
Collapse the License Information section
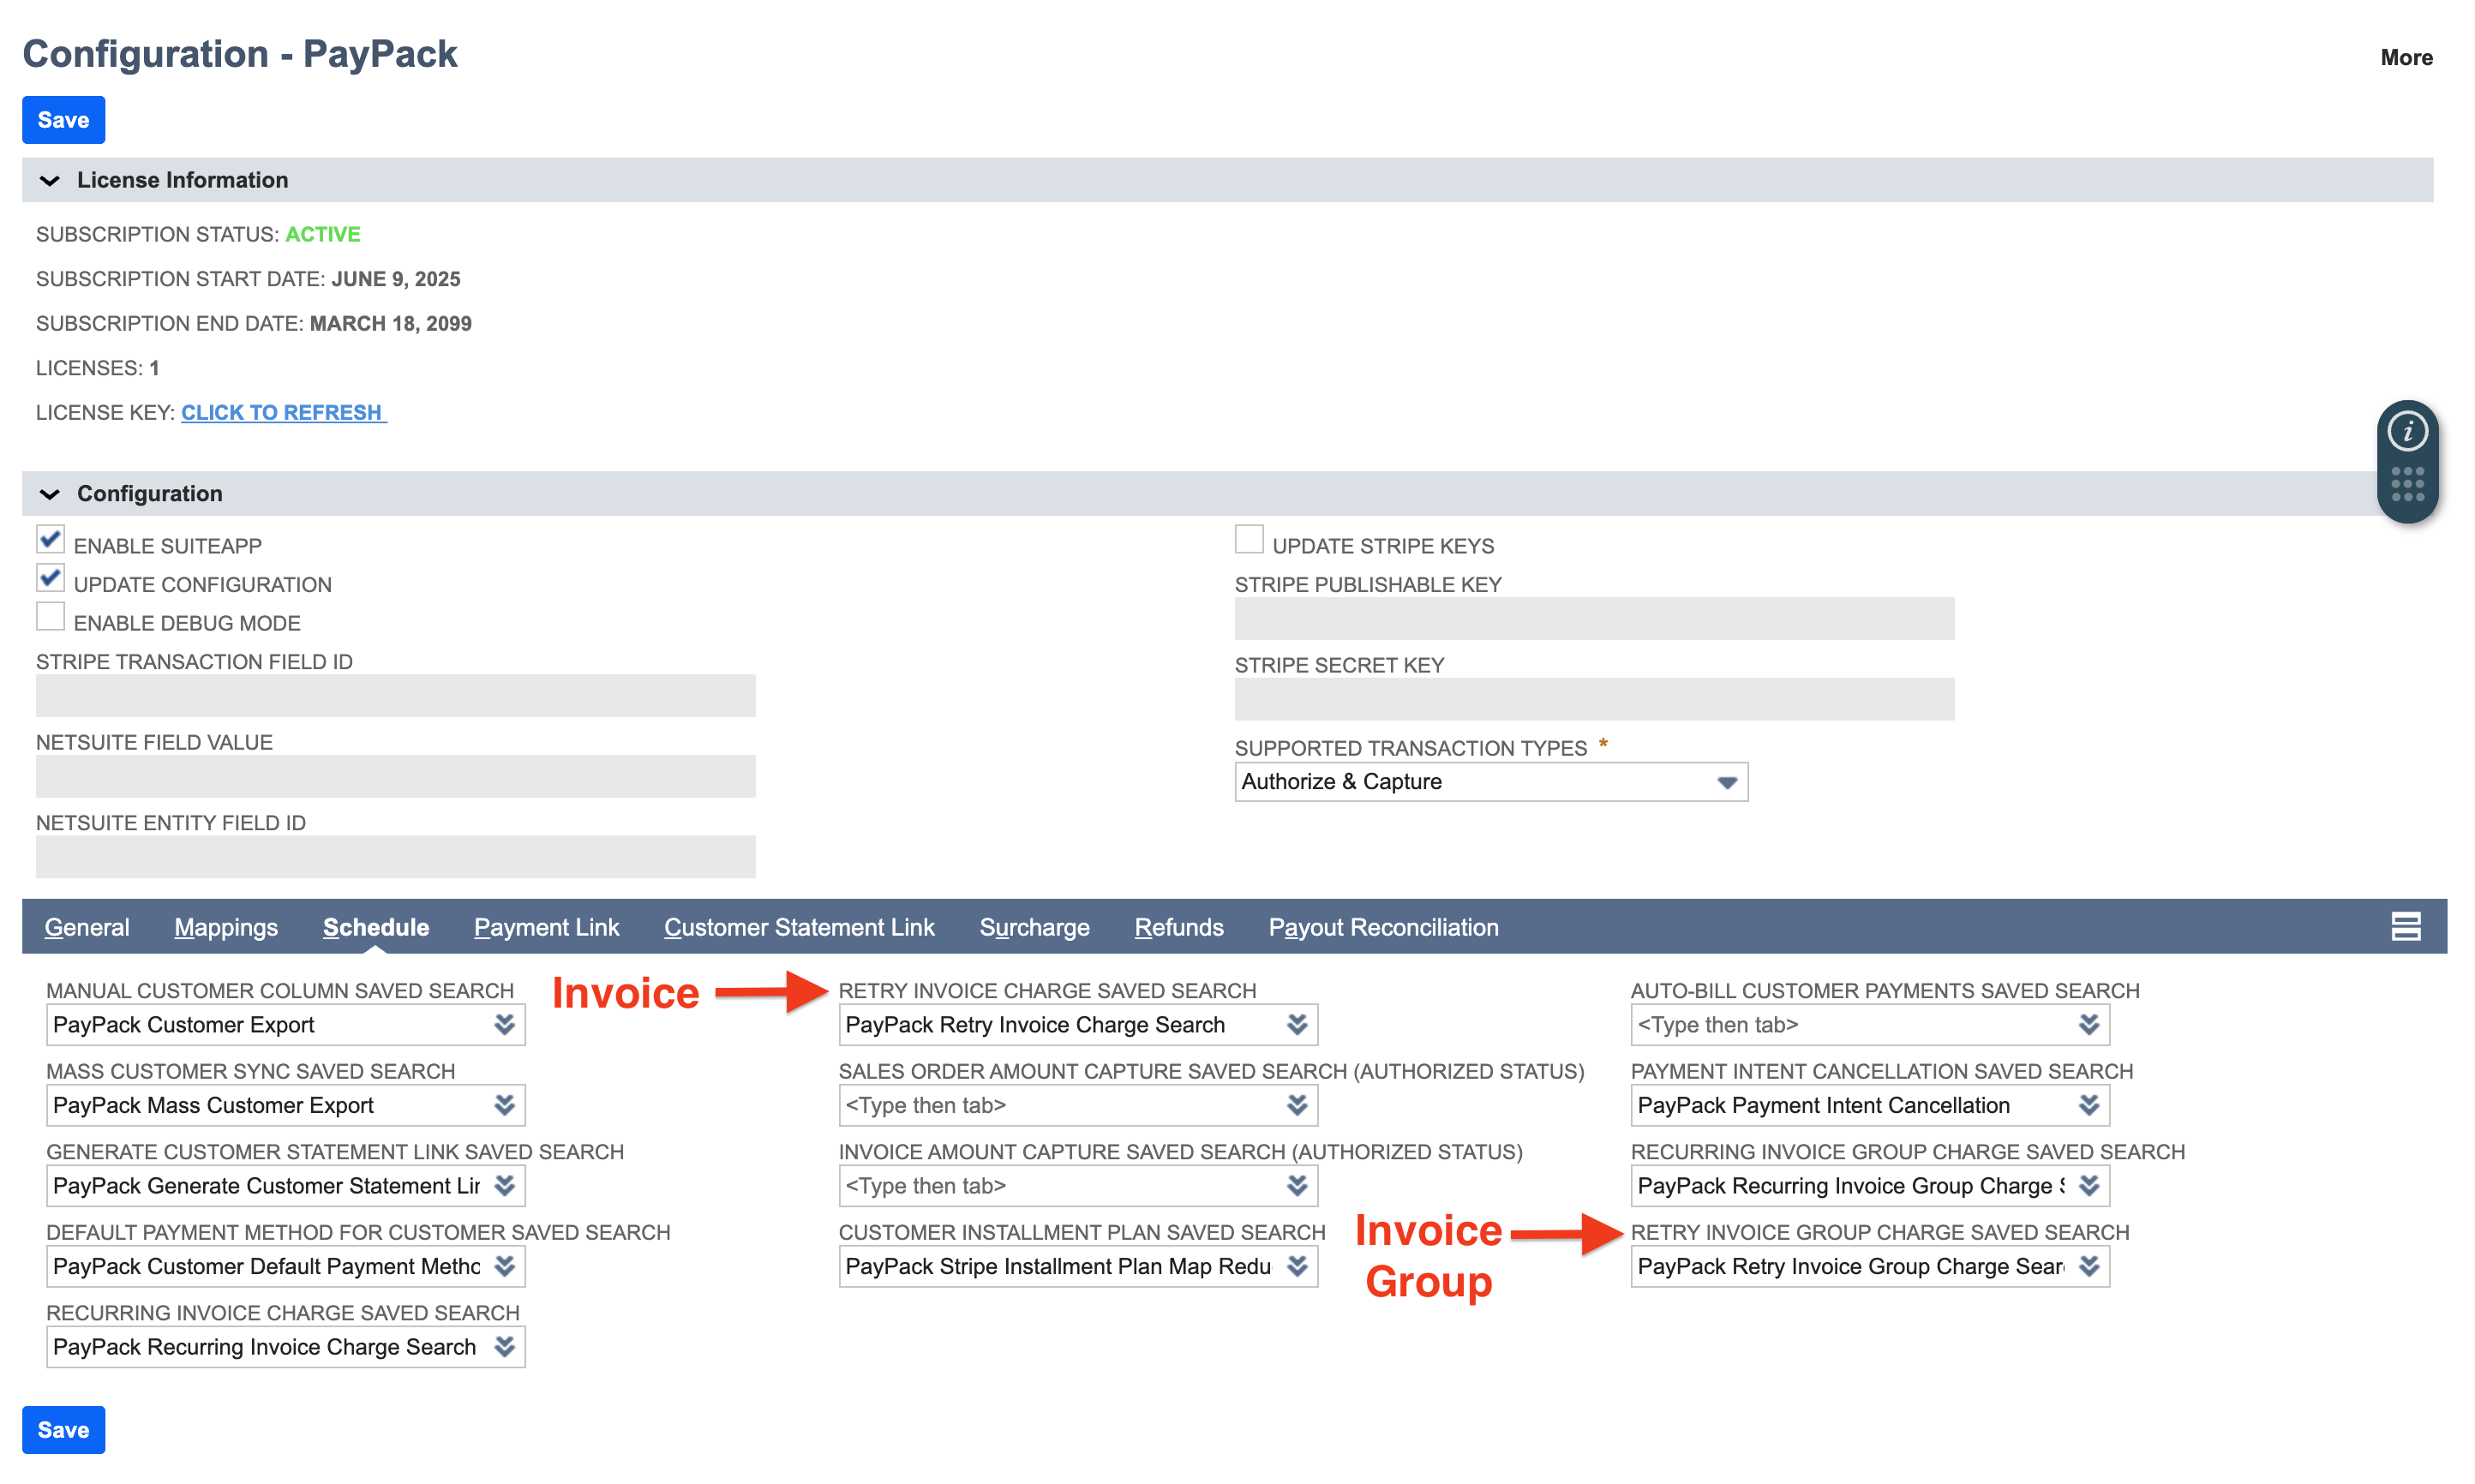click(49, 180)
